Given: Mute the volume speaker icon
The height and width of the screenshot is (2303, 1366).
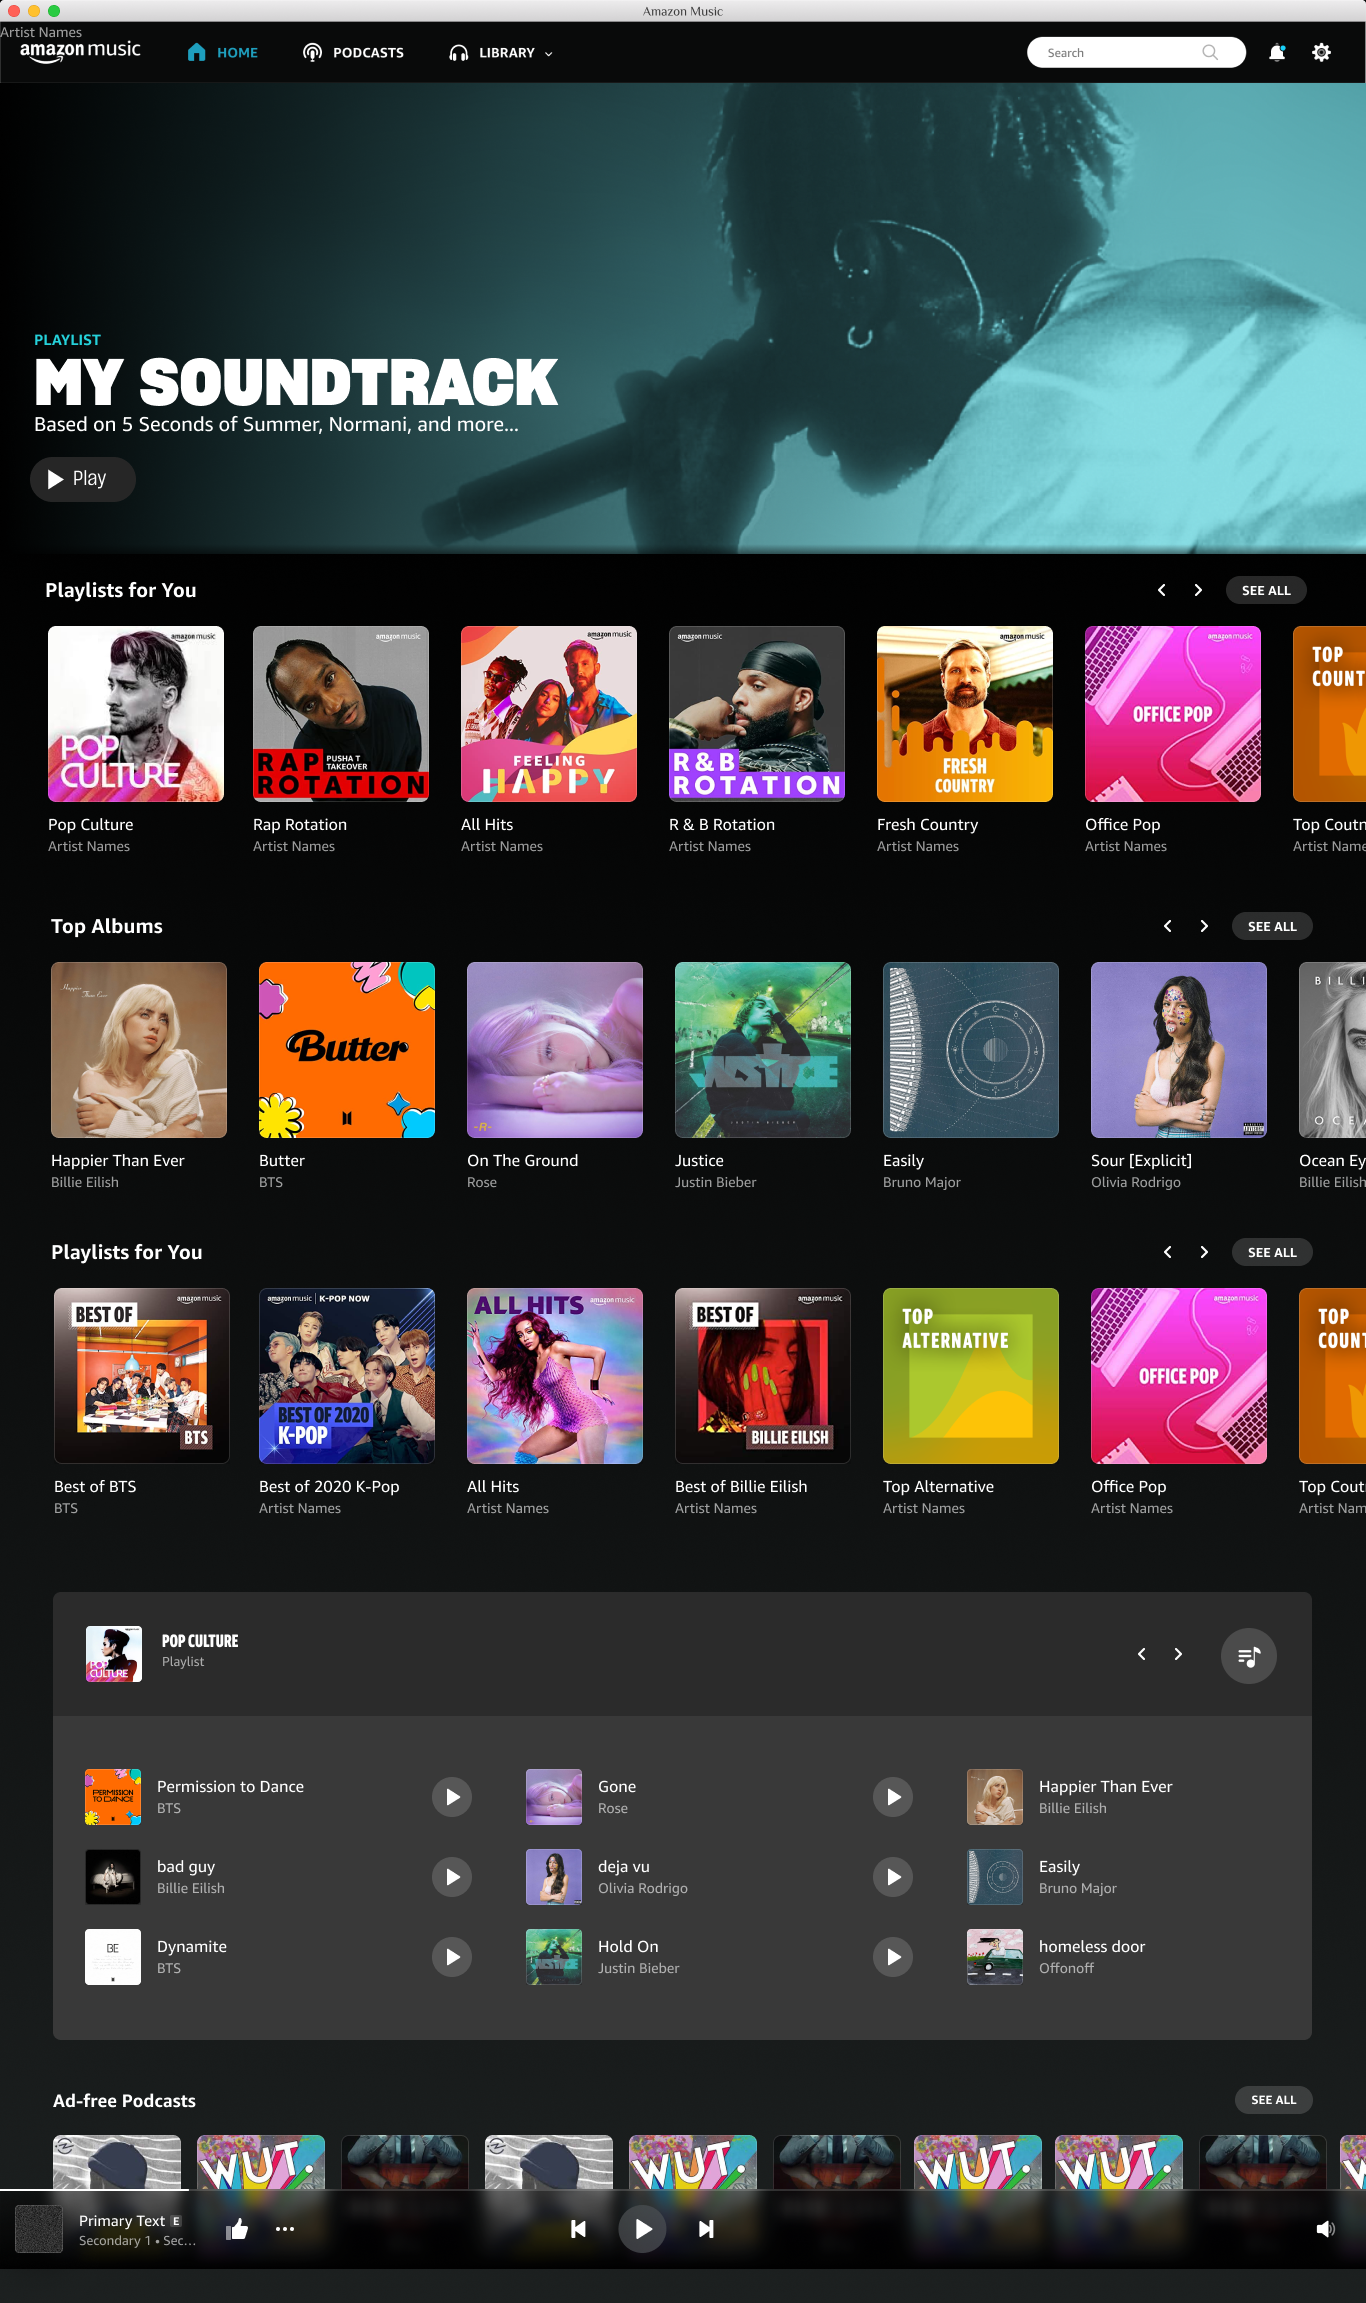Looking at the screenshot, I should [1325, 2229].
